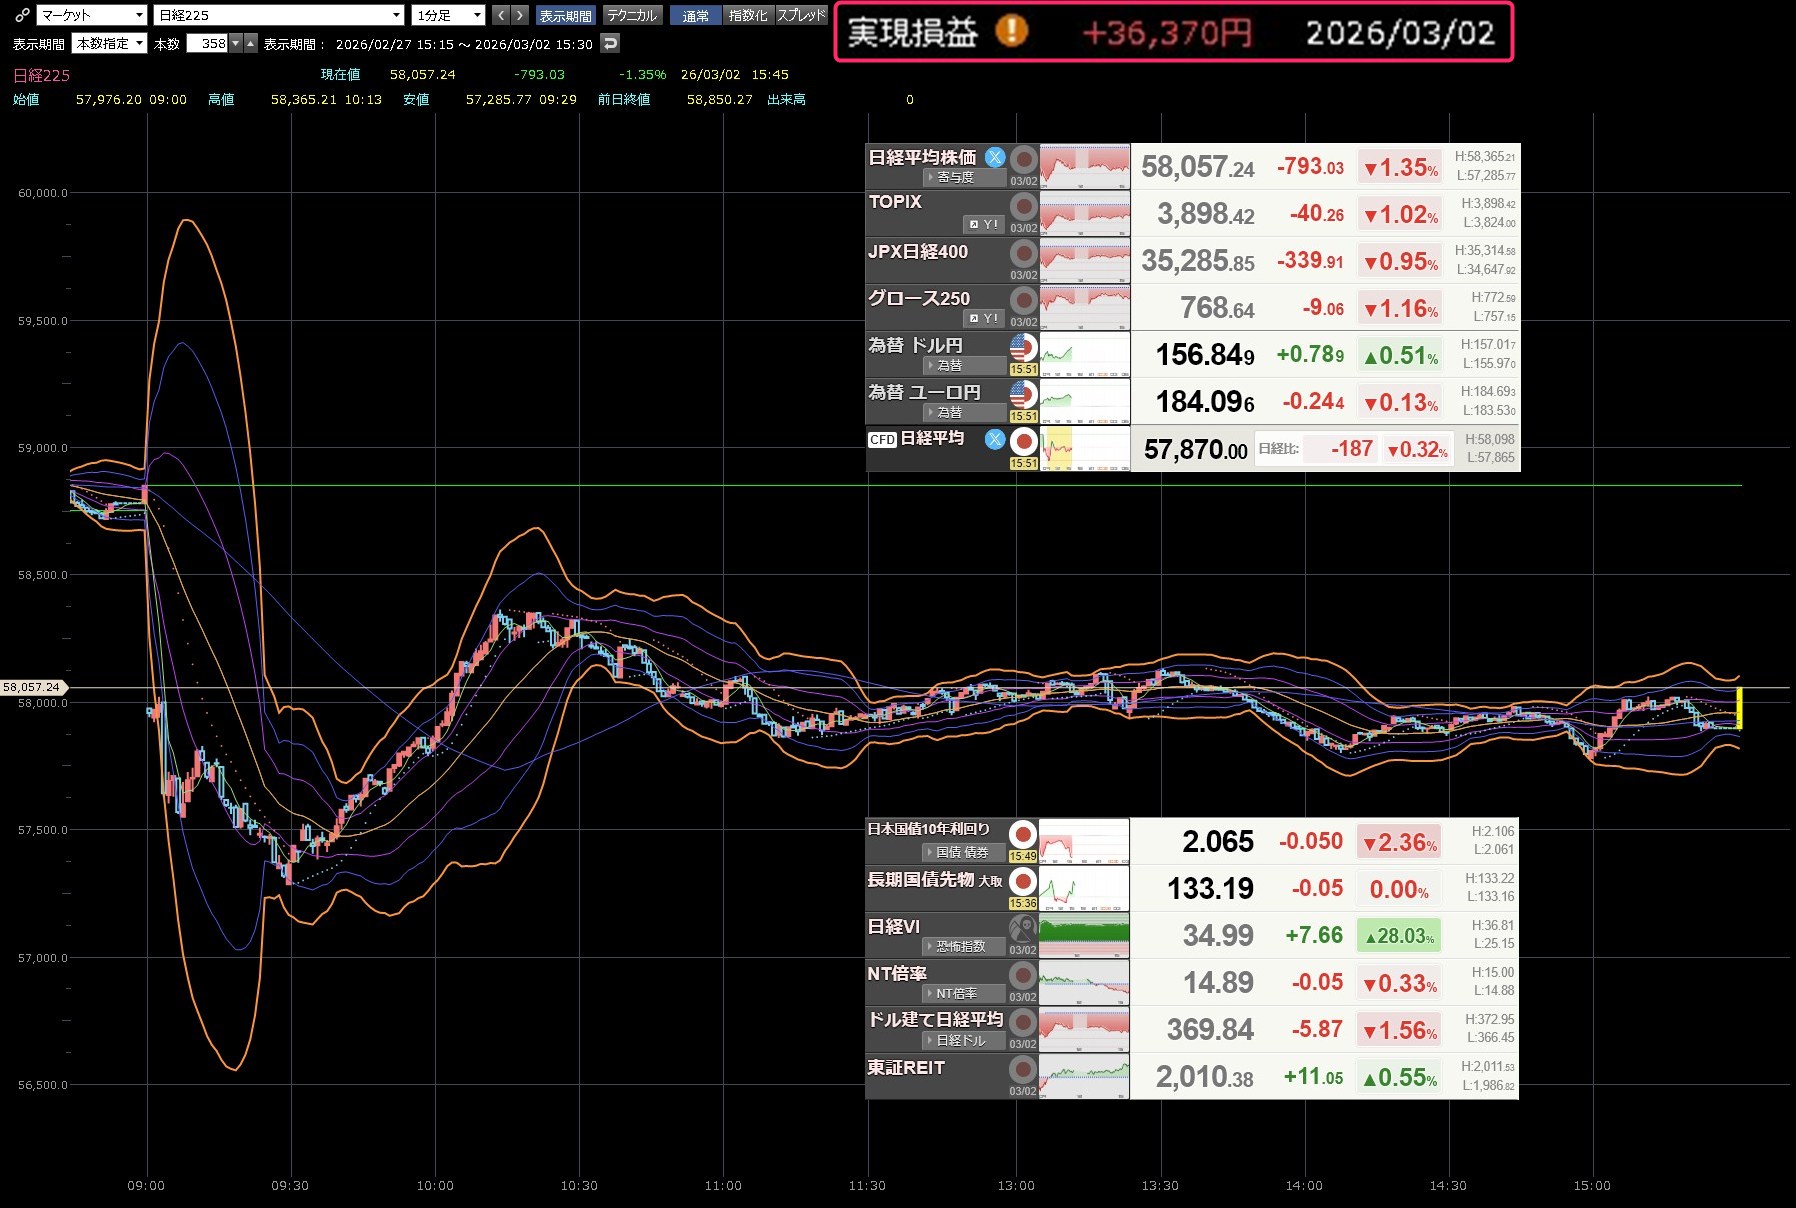Screen dimensions: 1796x1208
Task: Open the マーケット category dropdown
Action: tap(92, 15)
